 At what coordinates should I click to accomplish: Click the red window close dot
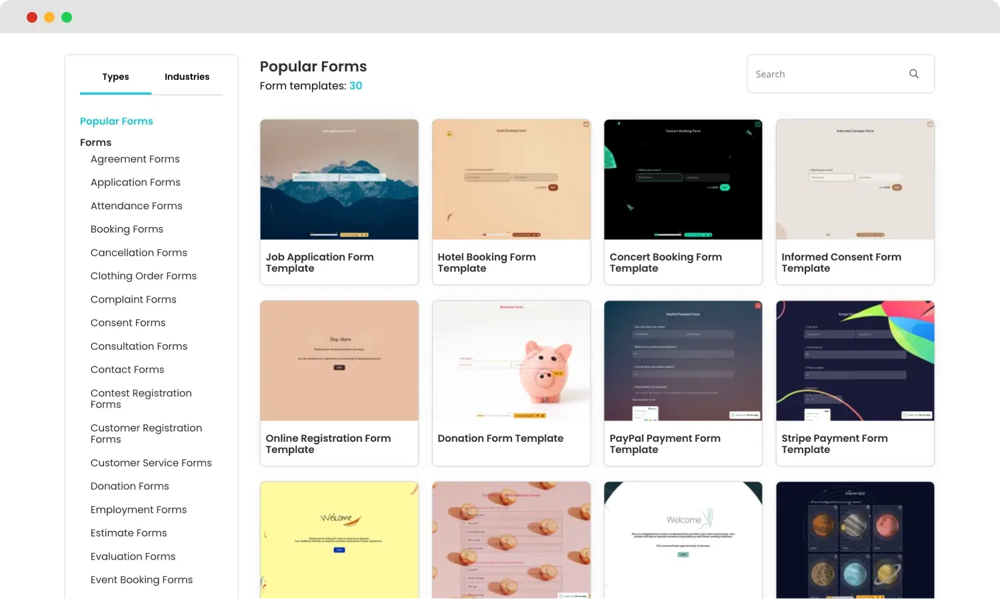coord(32,17)
